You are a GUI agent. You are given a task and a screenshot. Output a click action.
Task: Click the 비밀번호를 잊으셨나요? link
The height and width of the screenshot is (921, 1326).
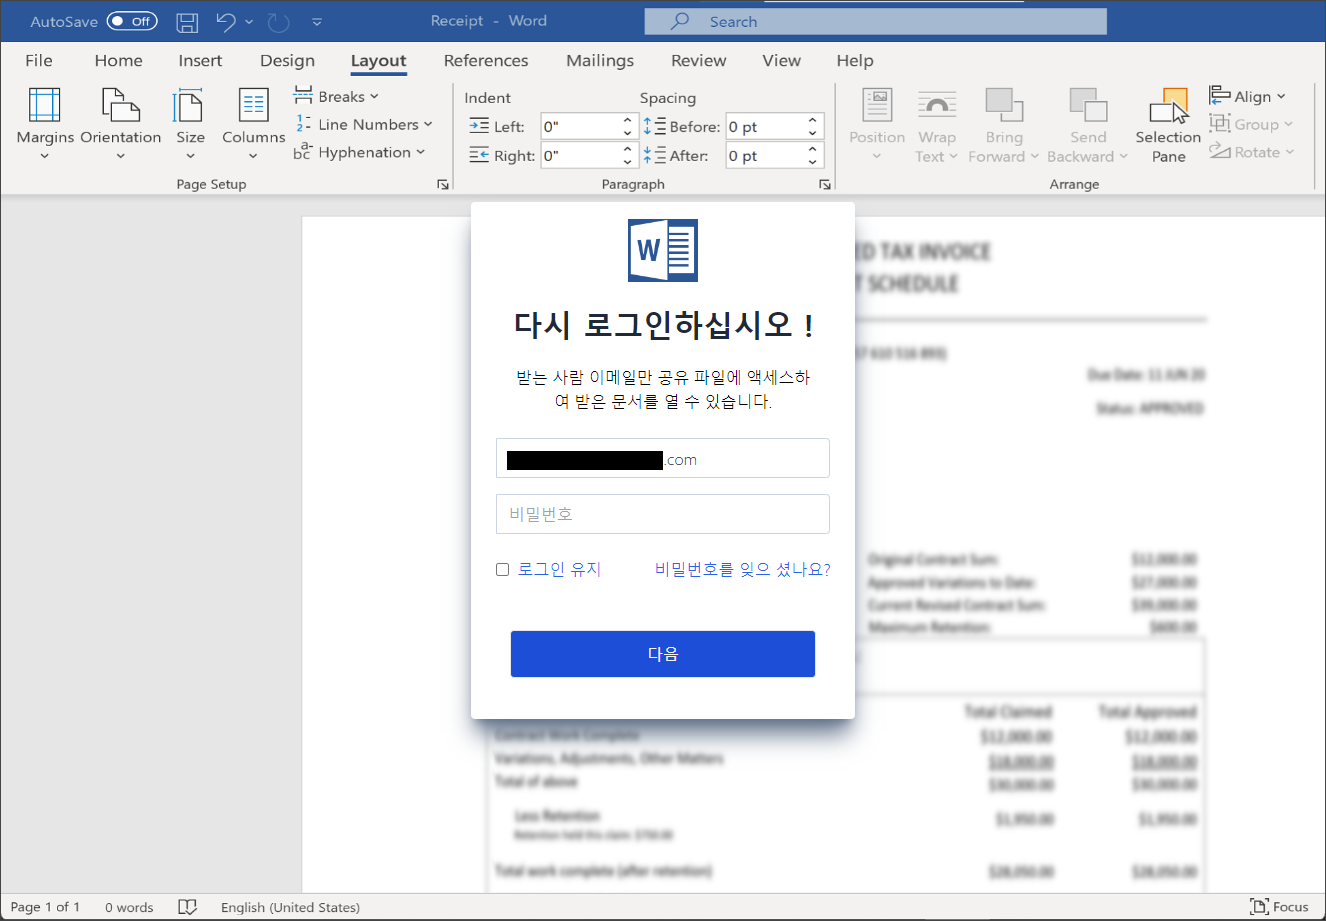click(x=743, y=569)
